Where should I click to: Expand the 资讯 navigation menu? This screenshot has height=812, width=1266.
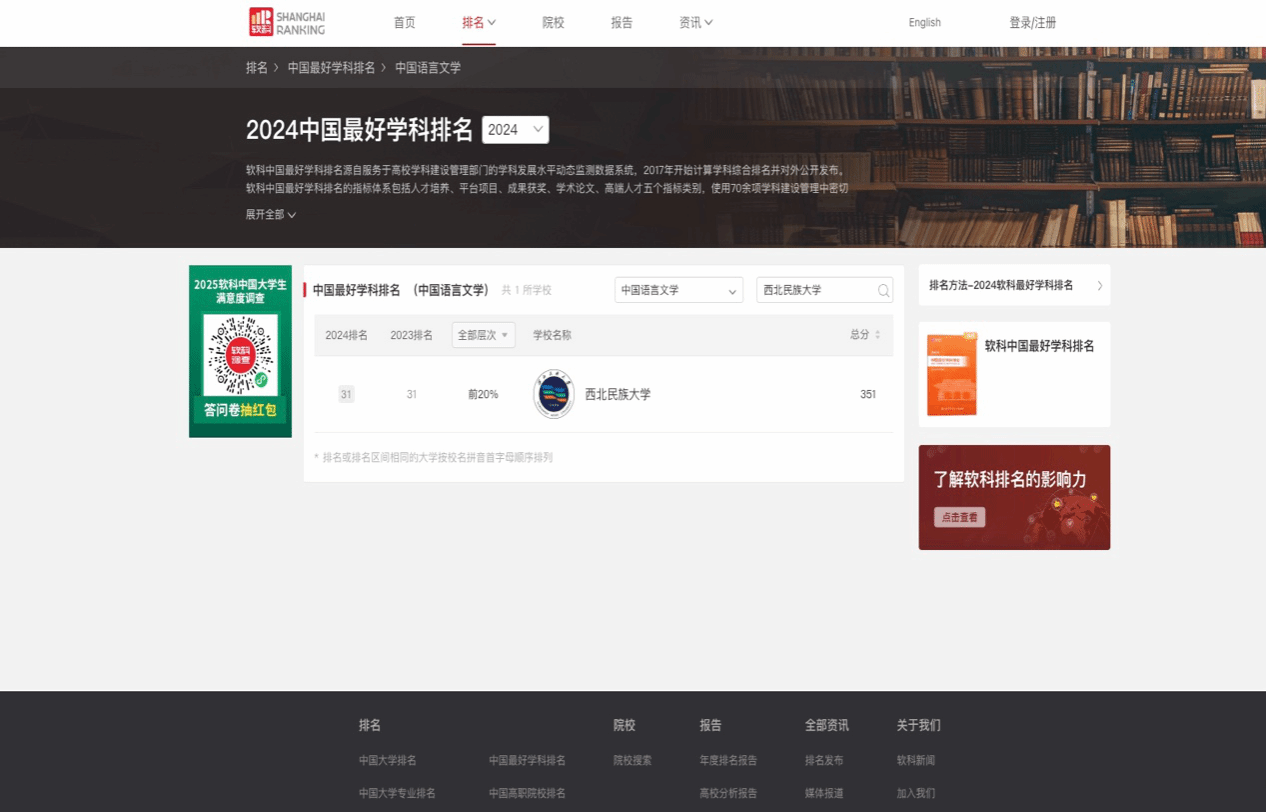click(695, 22)
